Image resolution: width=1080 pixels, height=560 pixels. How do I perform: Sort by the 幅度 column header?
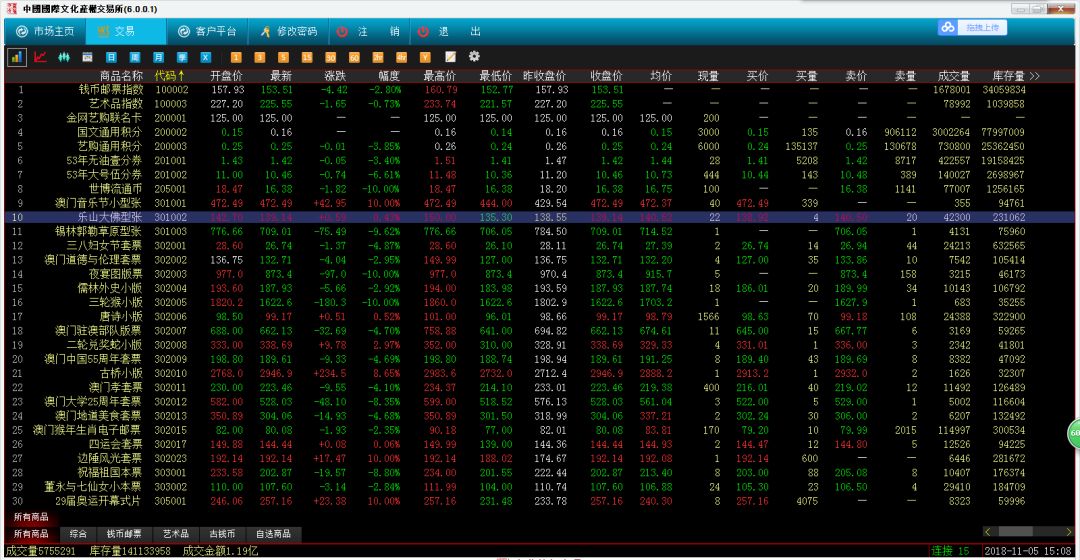[388, 76]
